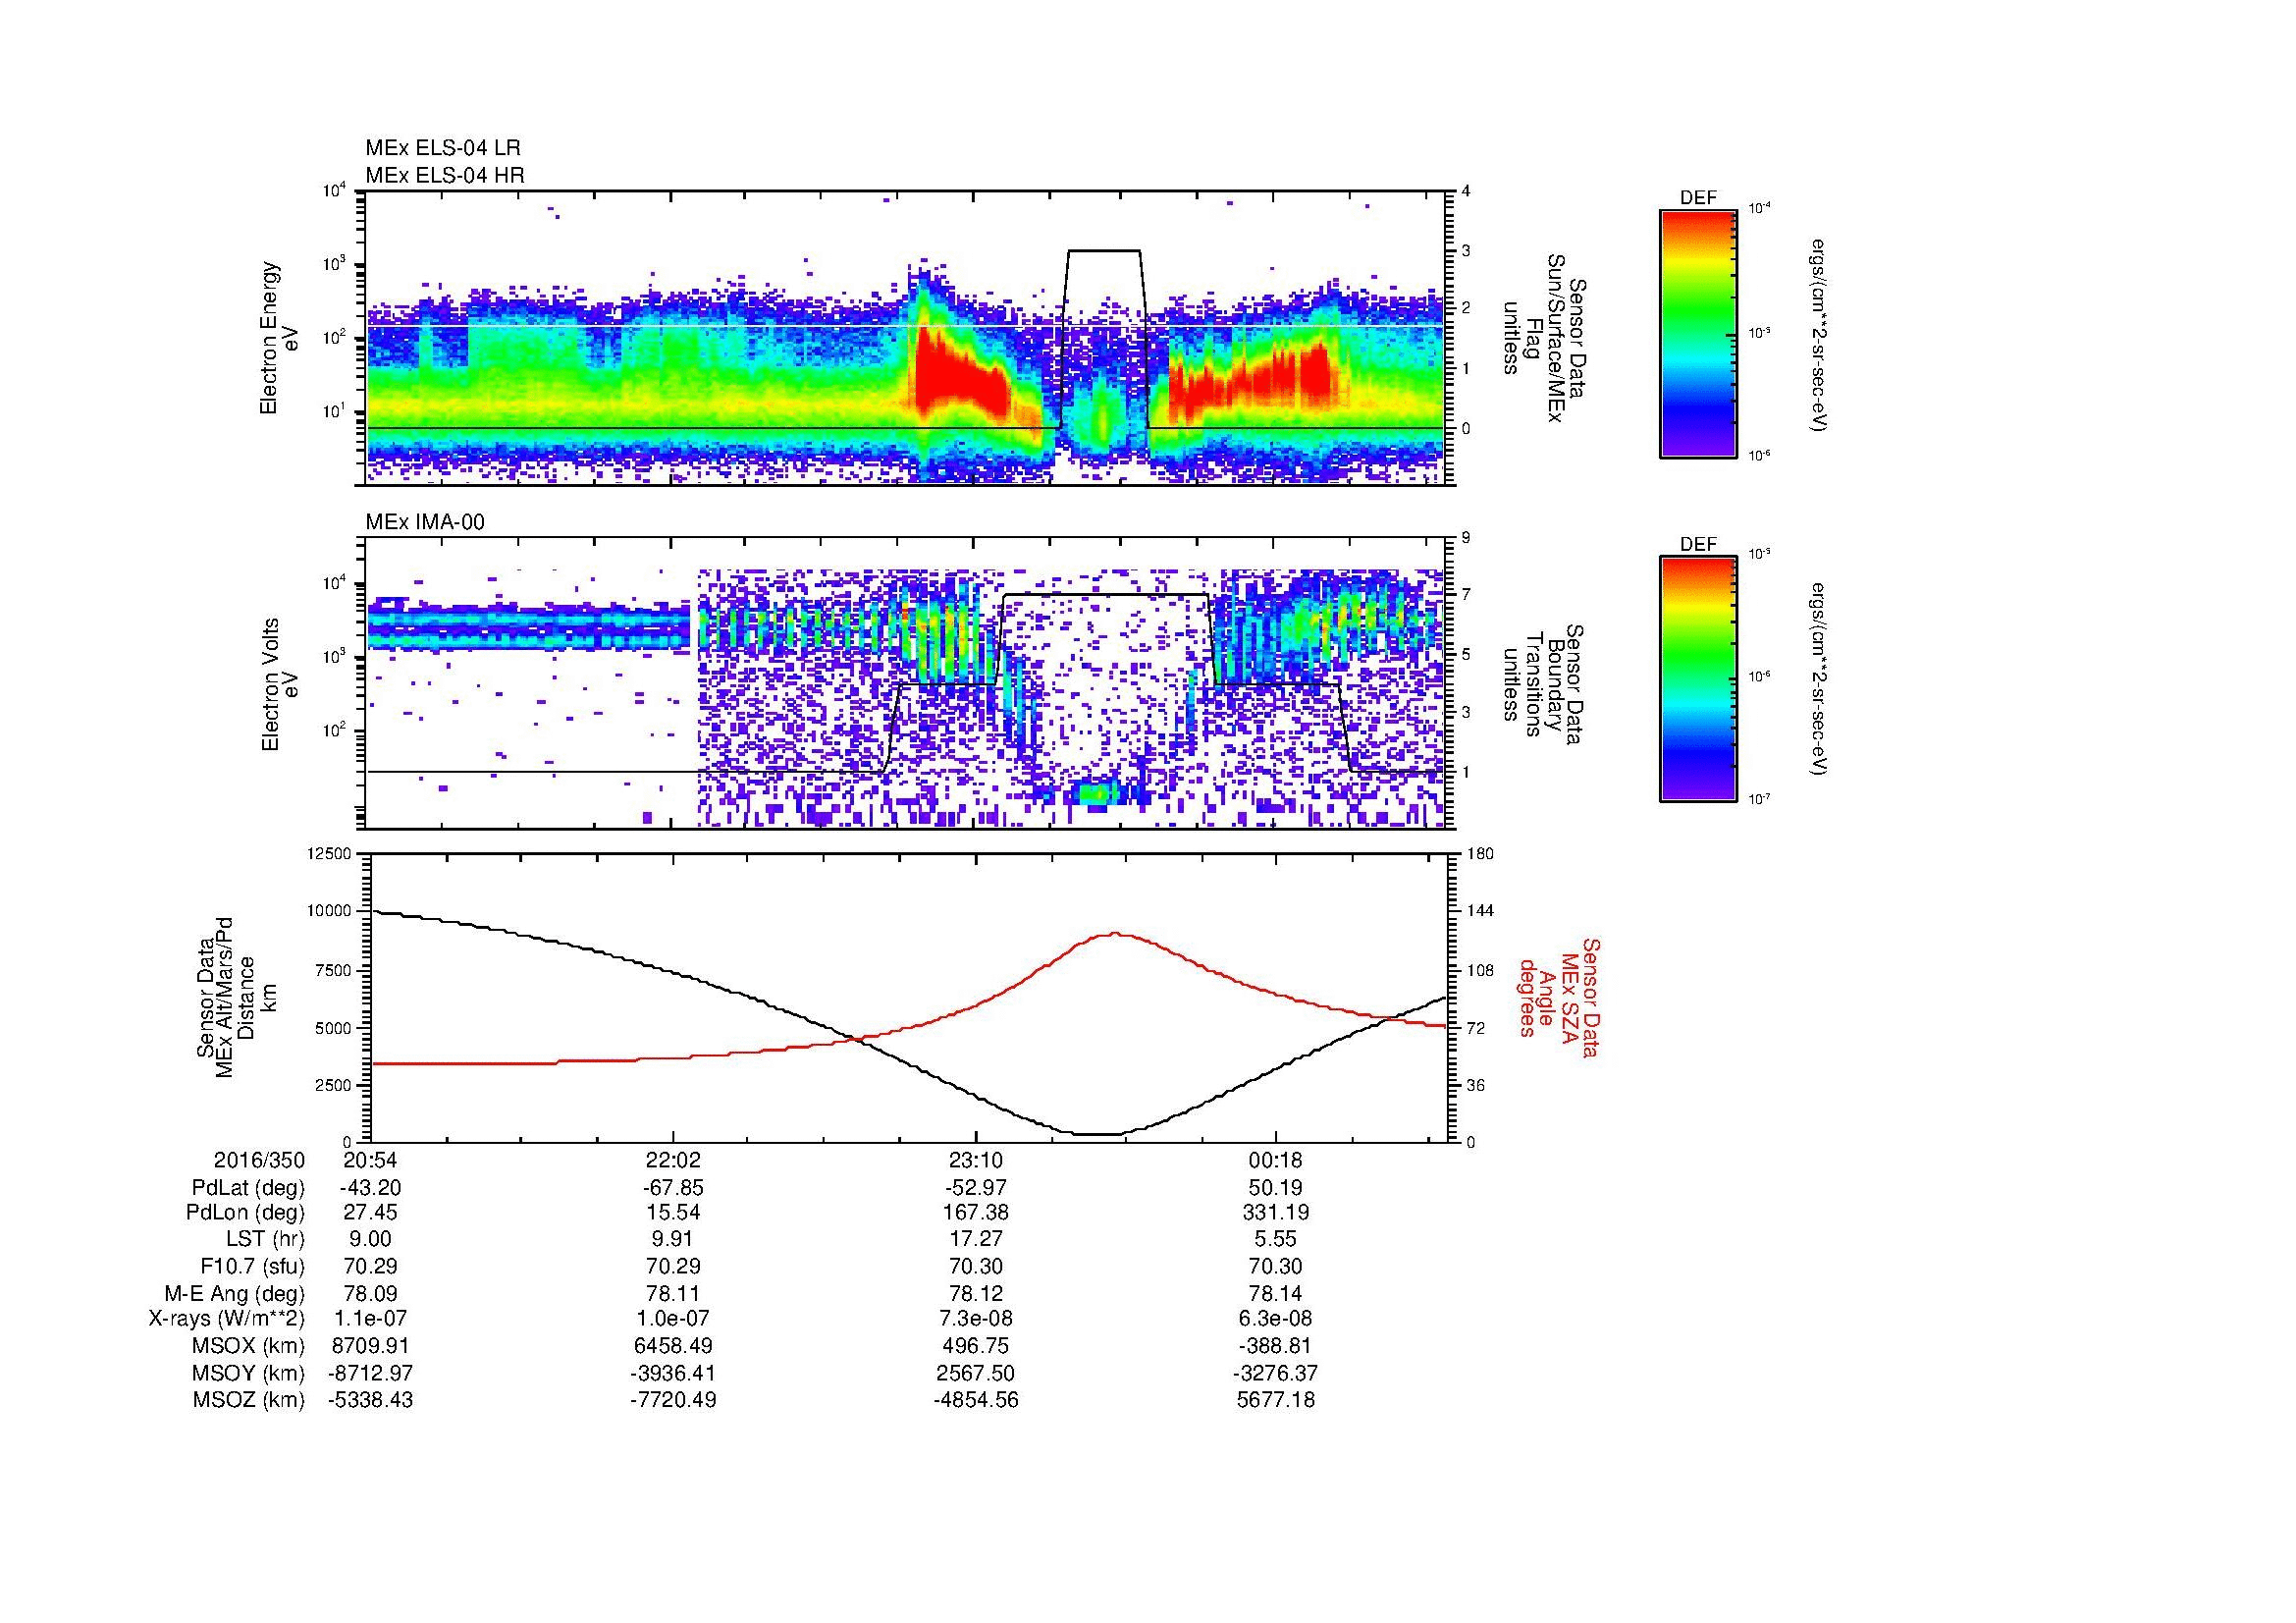
Task: Click LST value 17.27
Action: coord(975,1240)
